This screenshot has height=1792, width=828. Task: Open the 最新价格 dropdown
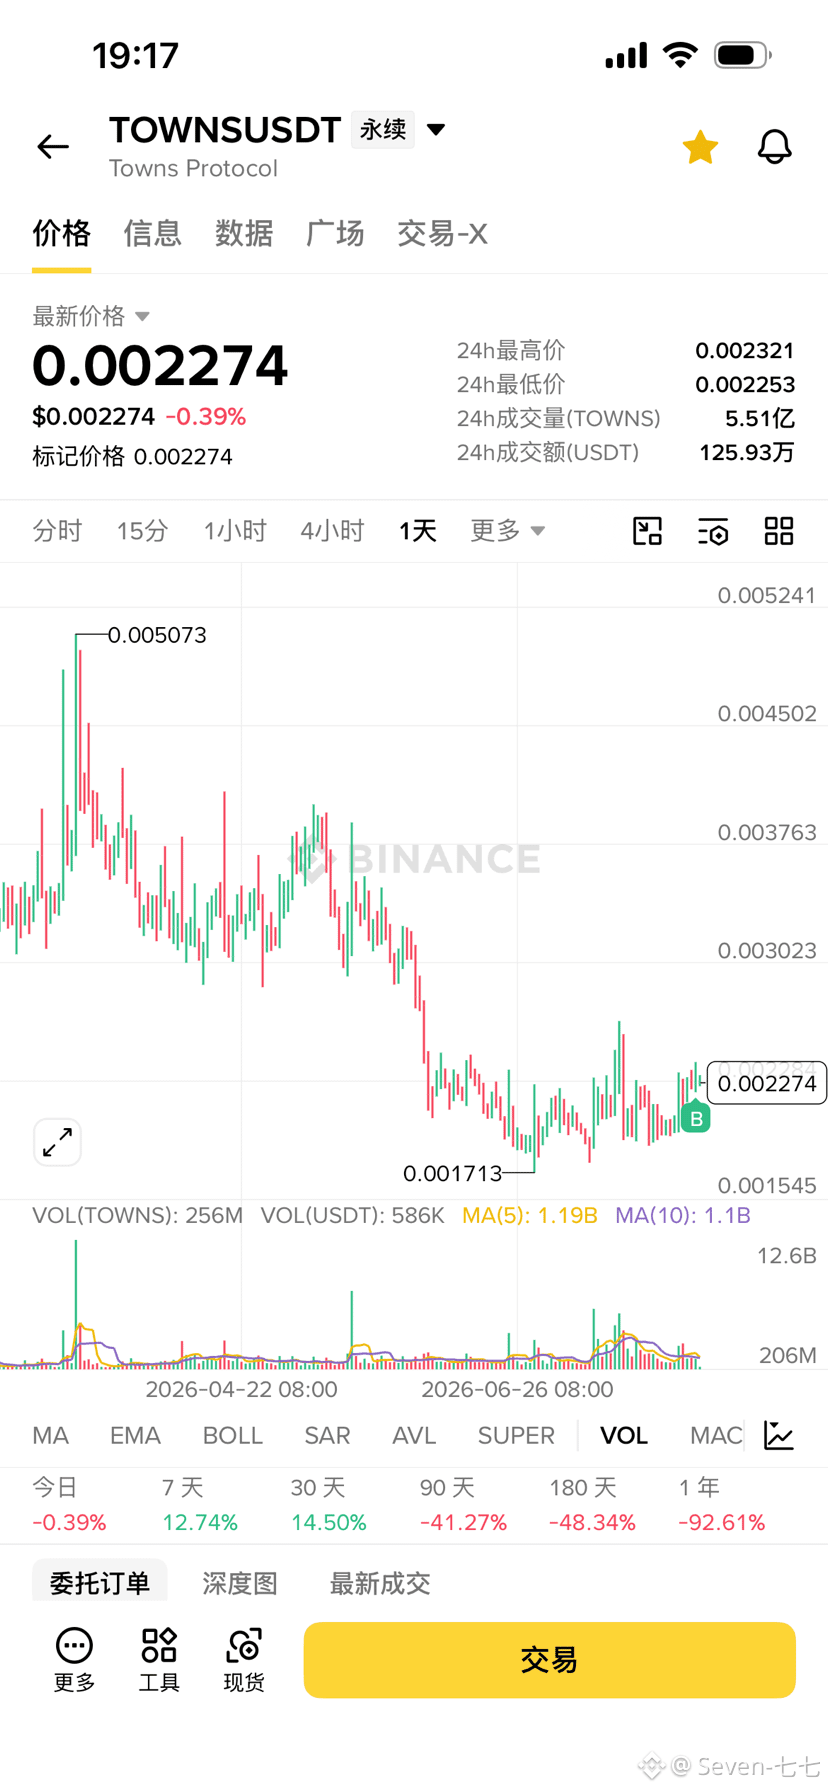tap(91, 316)
